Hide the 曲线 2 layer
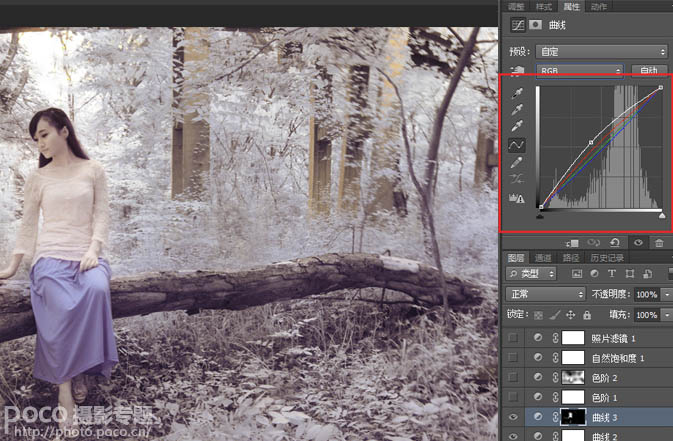Viewport: 673px width, 441px height. (513, 435)
